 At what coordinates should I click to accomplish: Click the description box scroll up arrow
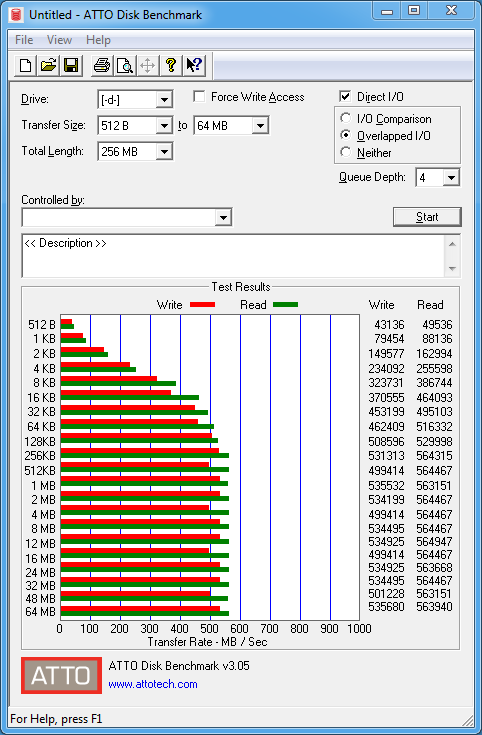point(452,244)
